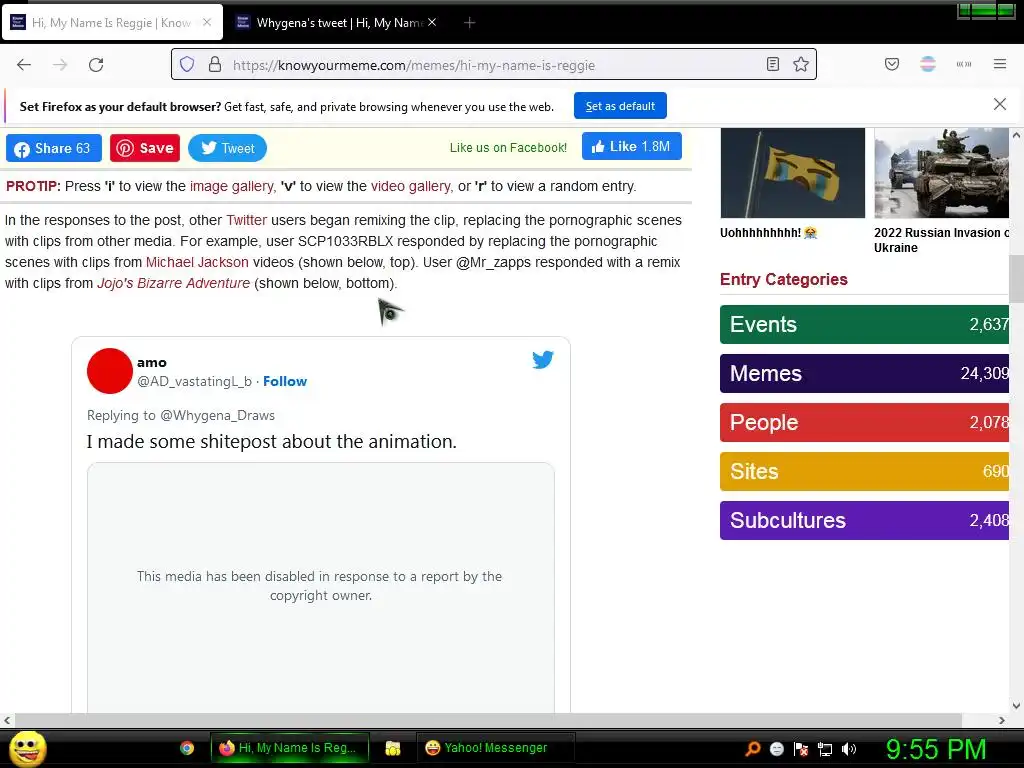Open 2022 Russian Invasion of Ukraine title
This screenshot has width=1024, height=768.
pos(941,240)
